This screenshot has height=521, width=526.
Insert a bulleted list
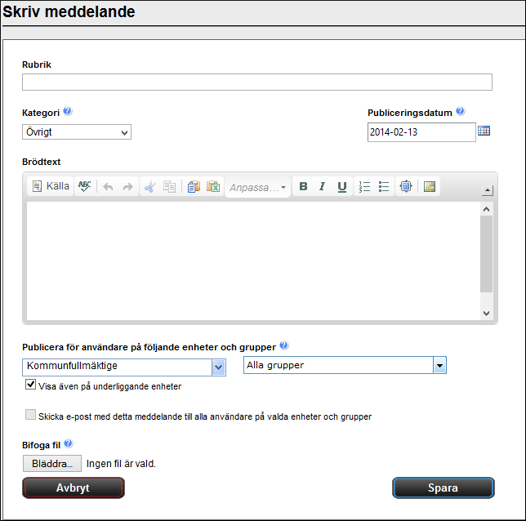[384, 187]
